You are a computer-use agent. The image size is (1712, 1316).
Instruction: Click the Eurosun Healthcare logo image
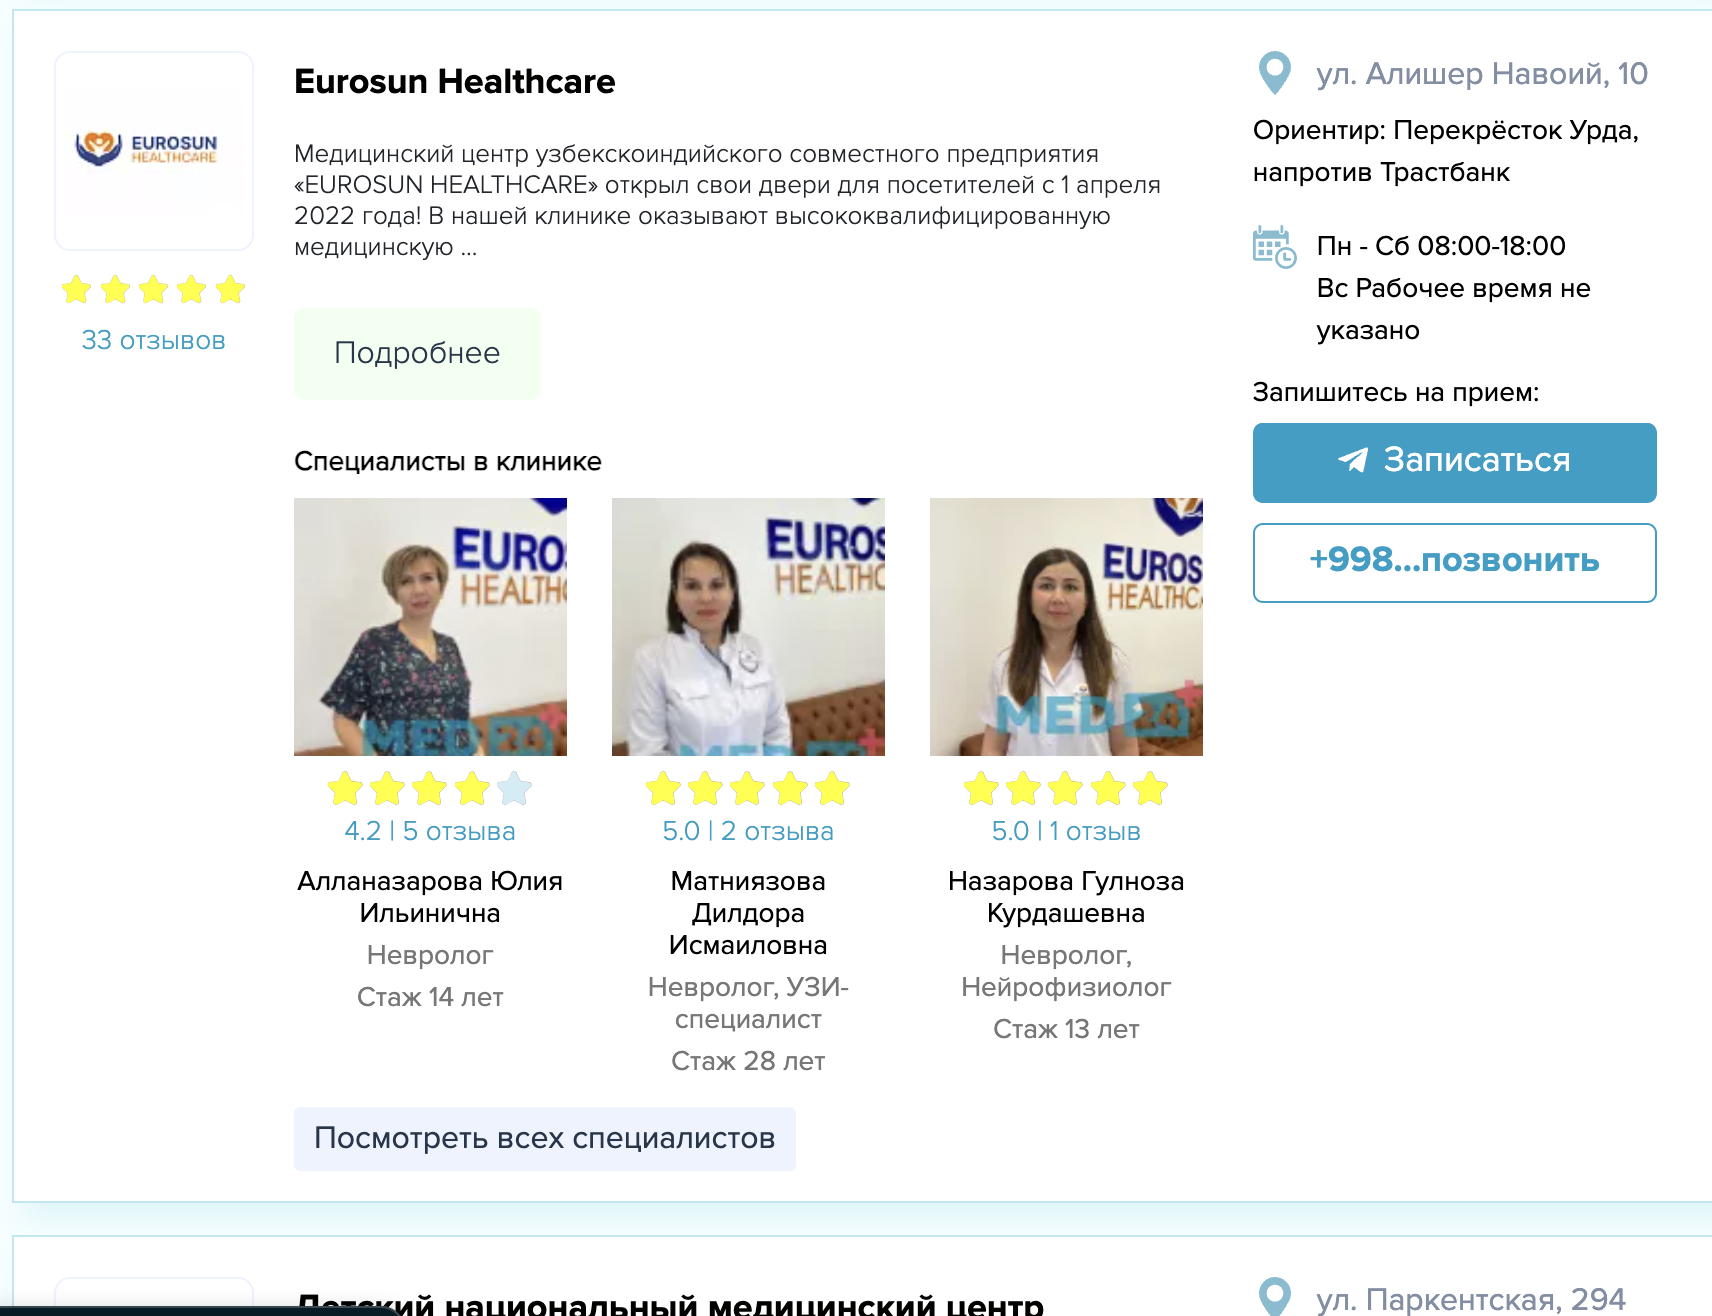coord(154,151)
